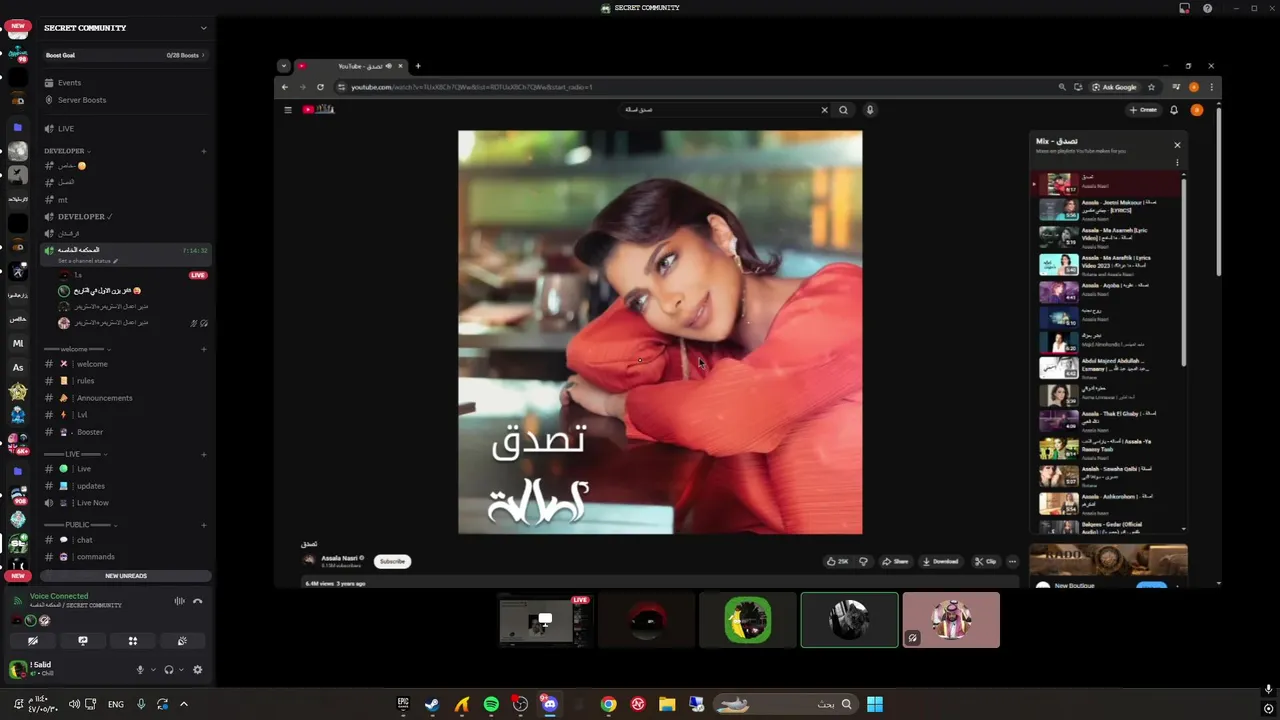
Task: Click the YouTube Download button in stream
Action: click(x=940, y=562)
